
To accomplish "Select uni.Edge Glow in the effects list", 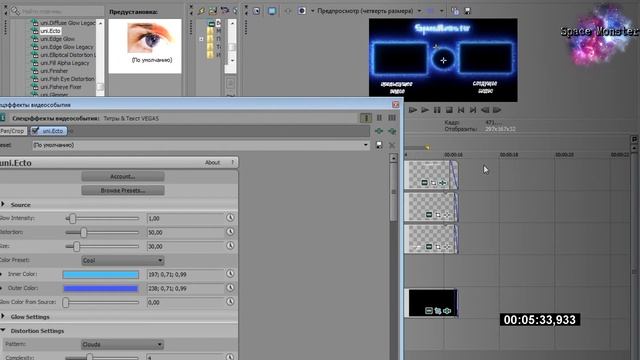I will (x=57, y=39).
